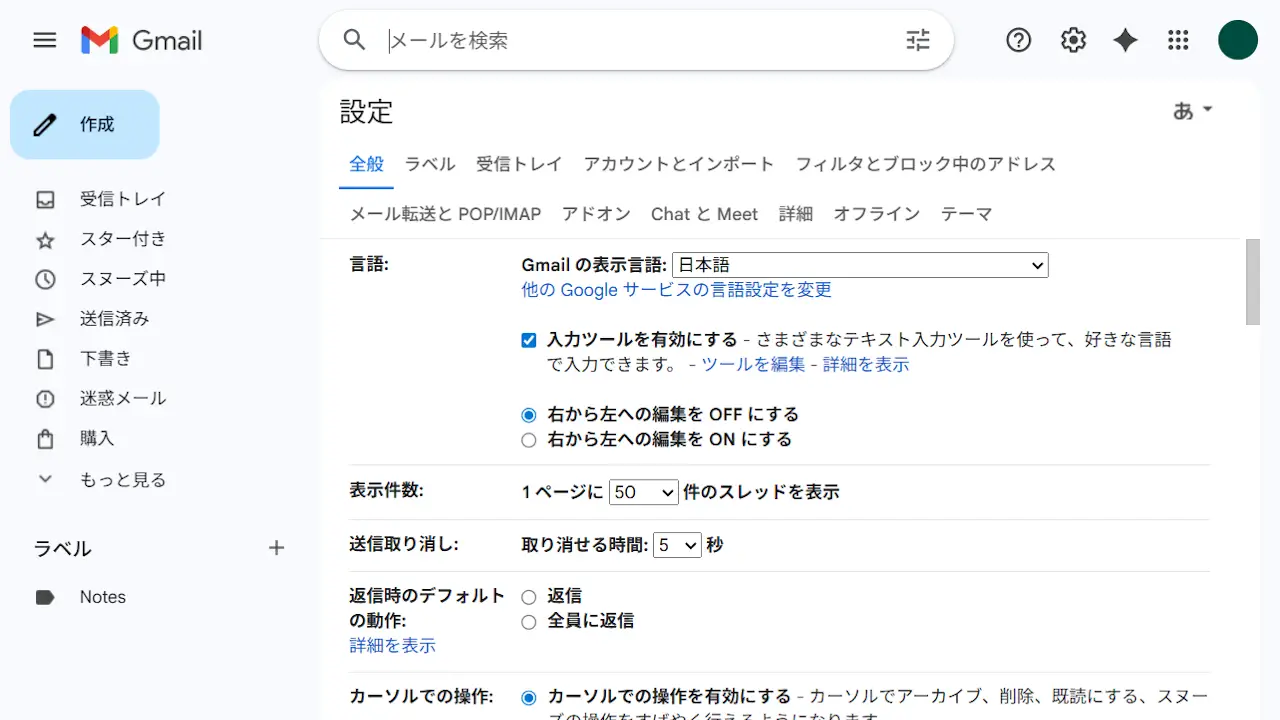Click the search options filter icon

pos(917,40)
